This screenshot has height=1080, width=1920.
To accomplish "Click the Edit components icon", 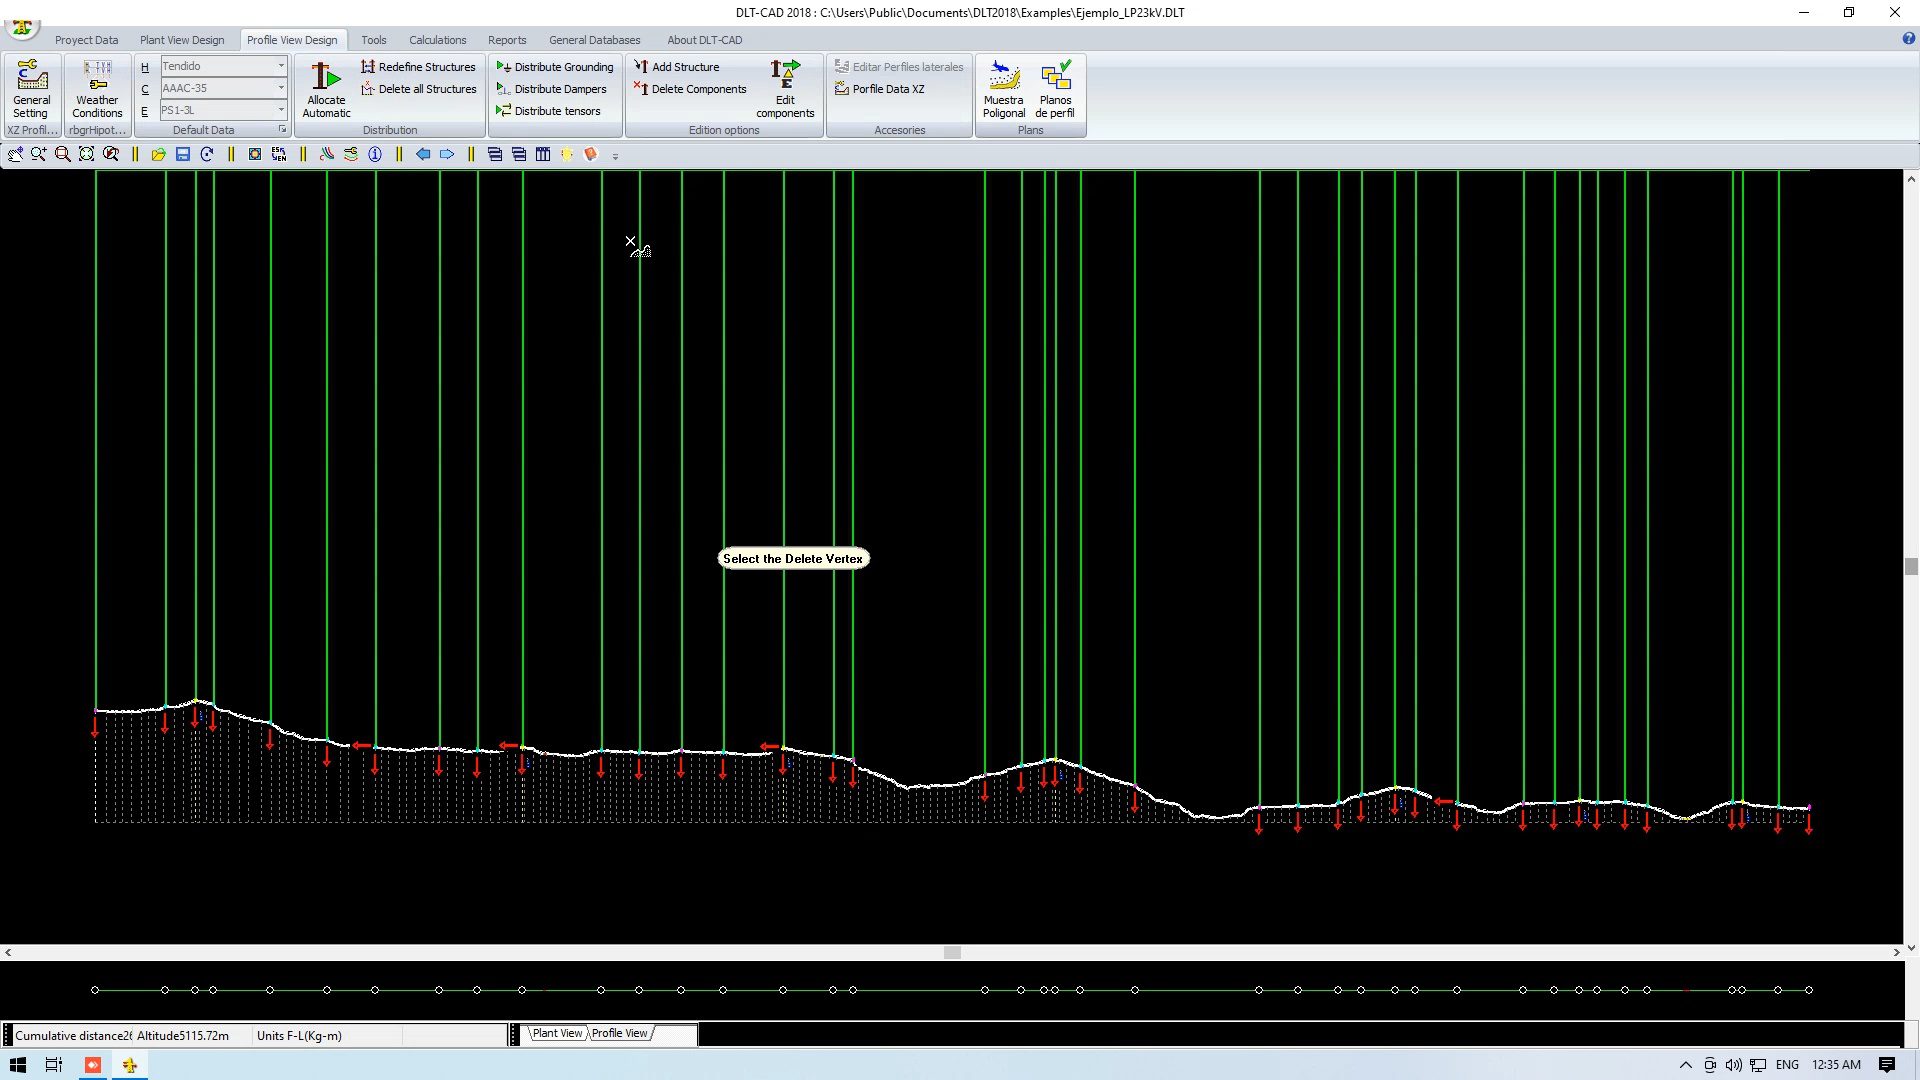I will click(785, 88).
